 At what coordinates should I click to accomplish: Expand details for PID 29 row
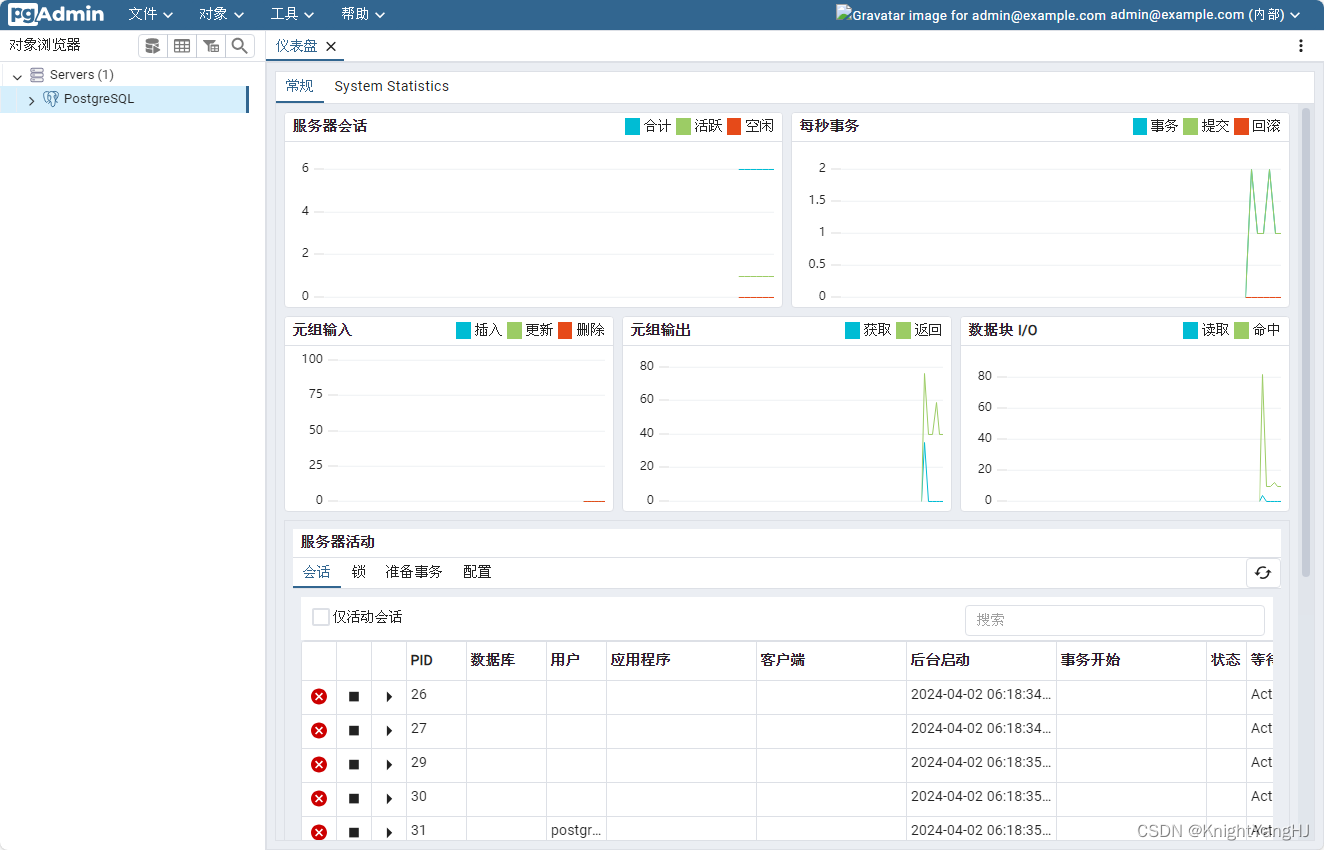tap(389, 765)
